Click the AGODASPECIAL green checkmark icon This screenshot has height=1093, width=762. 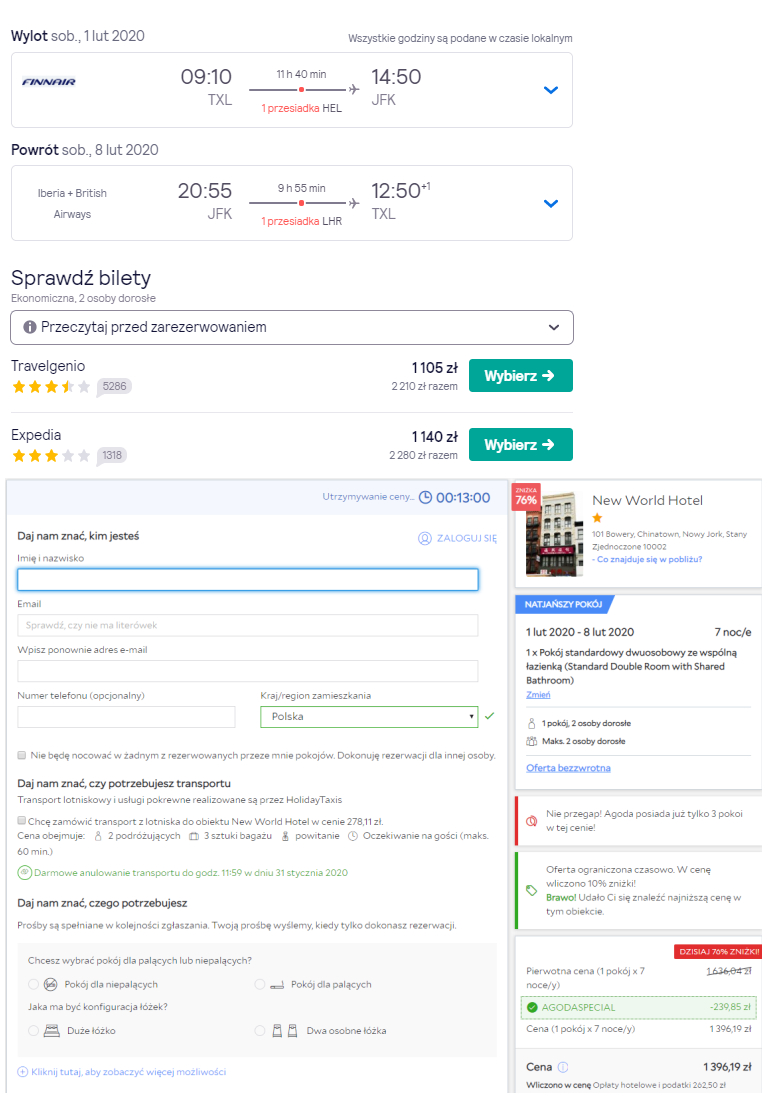[533, 1007]
